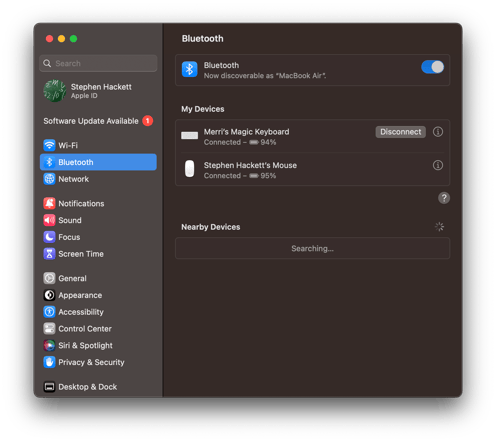Click the Magic Keyboard device icon

[x=189, y=135]
